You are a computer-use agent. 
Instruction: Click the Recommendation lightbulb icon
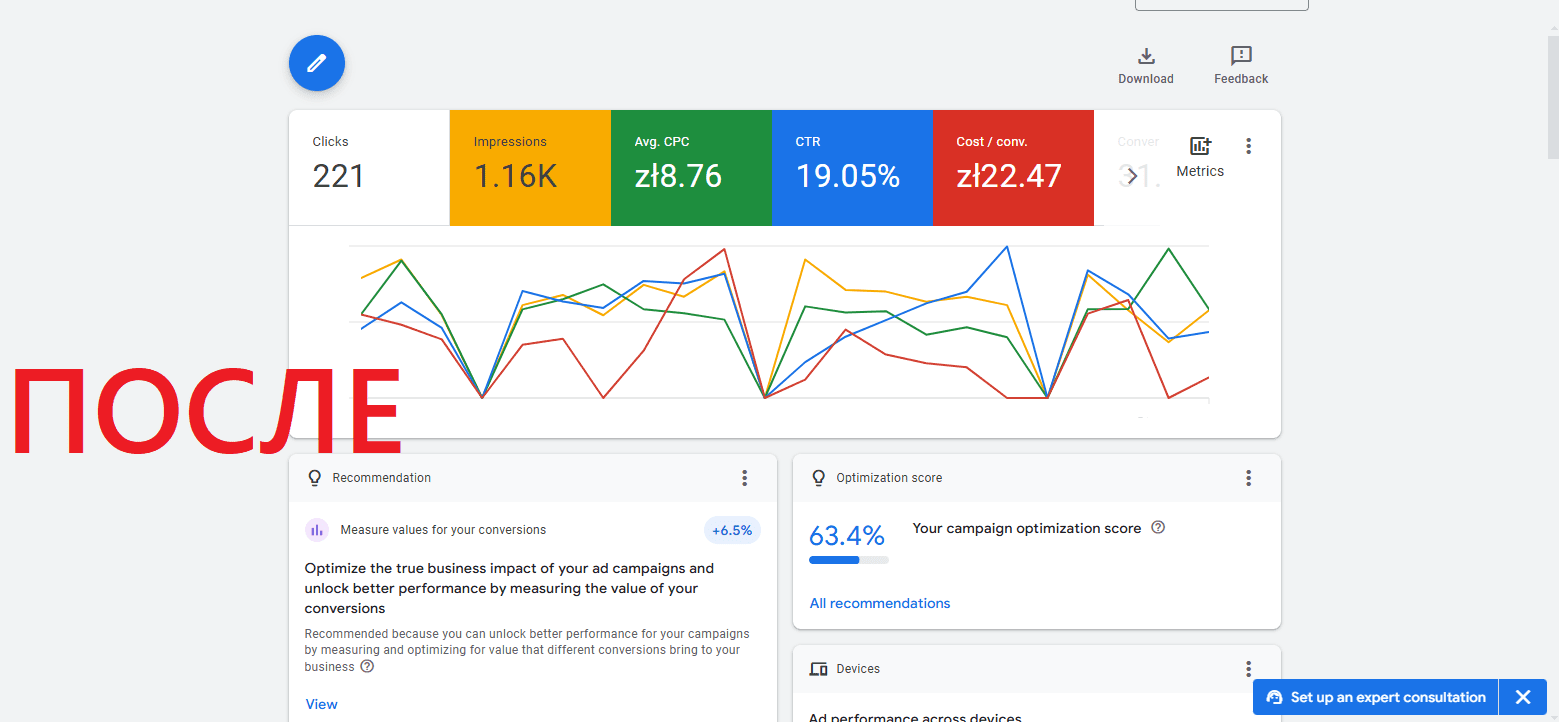click(315, 478)
